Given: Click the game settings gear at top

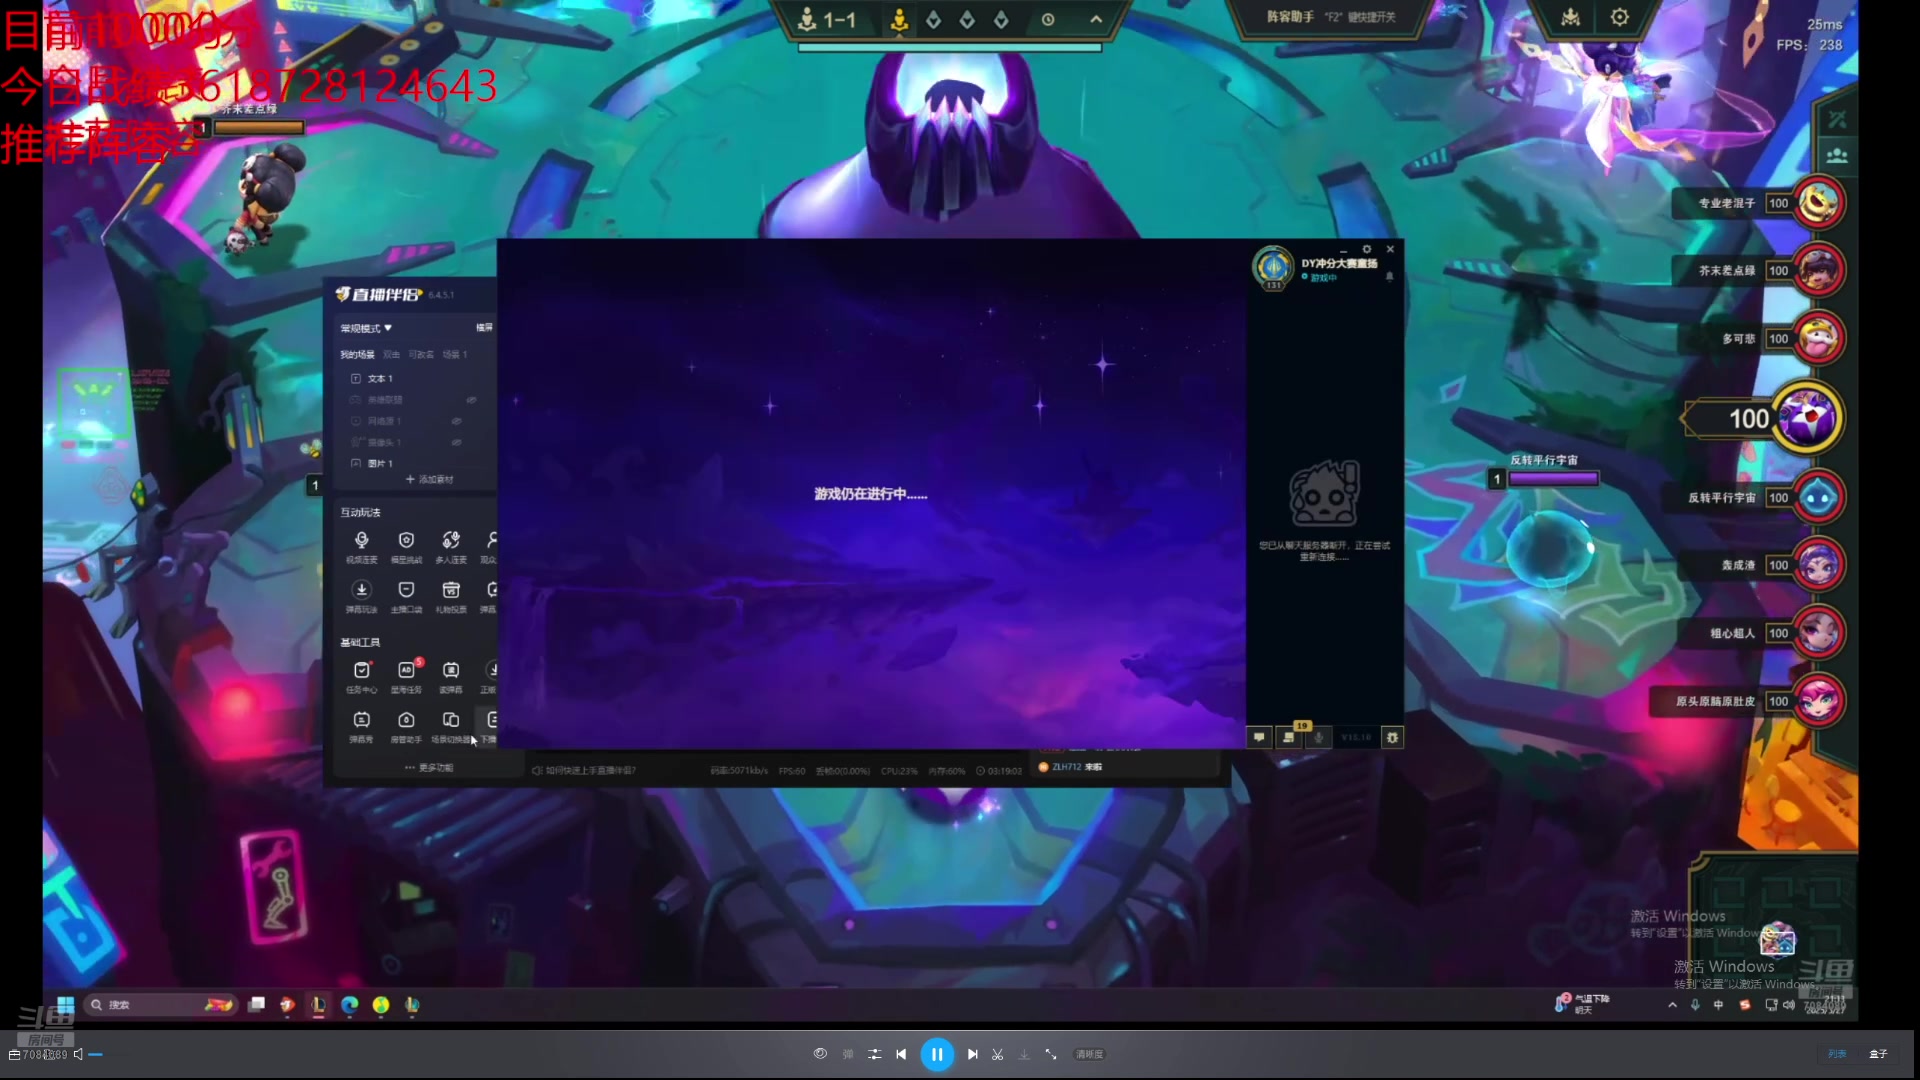Looking at the screenshot, I should point(1620,17).
